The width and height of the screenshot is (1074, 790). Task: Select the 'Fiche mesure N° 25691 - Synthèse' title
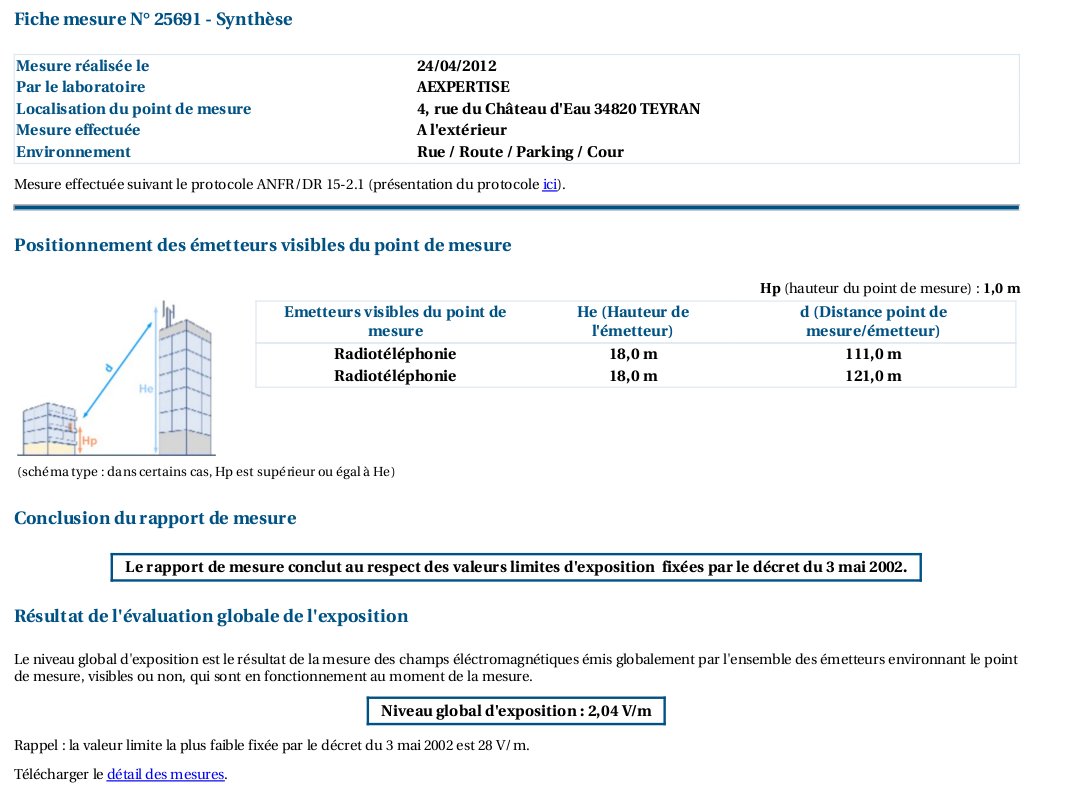(153, 19)
